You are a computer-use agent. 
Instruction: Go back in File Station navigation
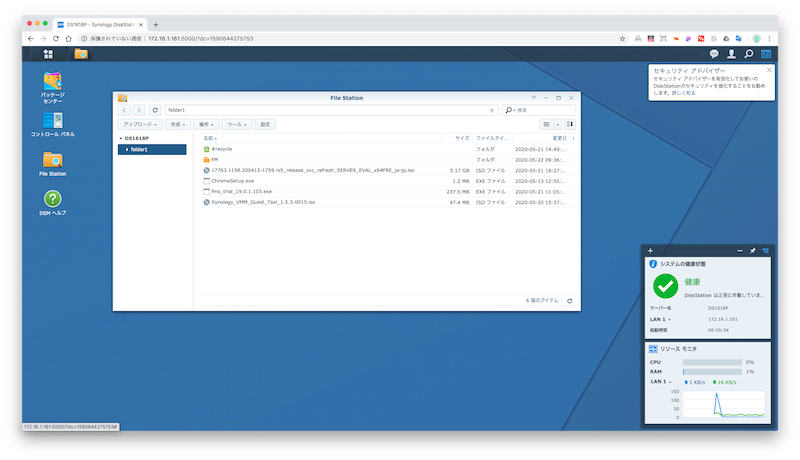click(x=124, y=110)
